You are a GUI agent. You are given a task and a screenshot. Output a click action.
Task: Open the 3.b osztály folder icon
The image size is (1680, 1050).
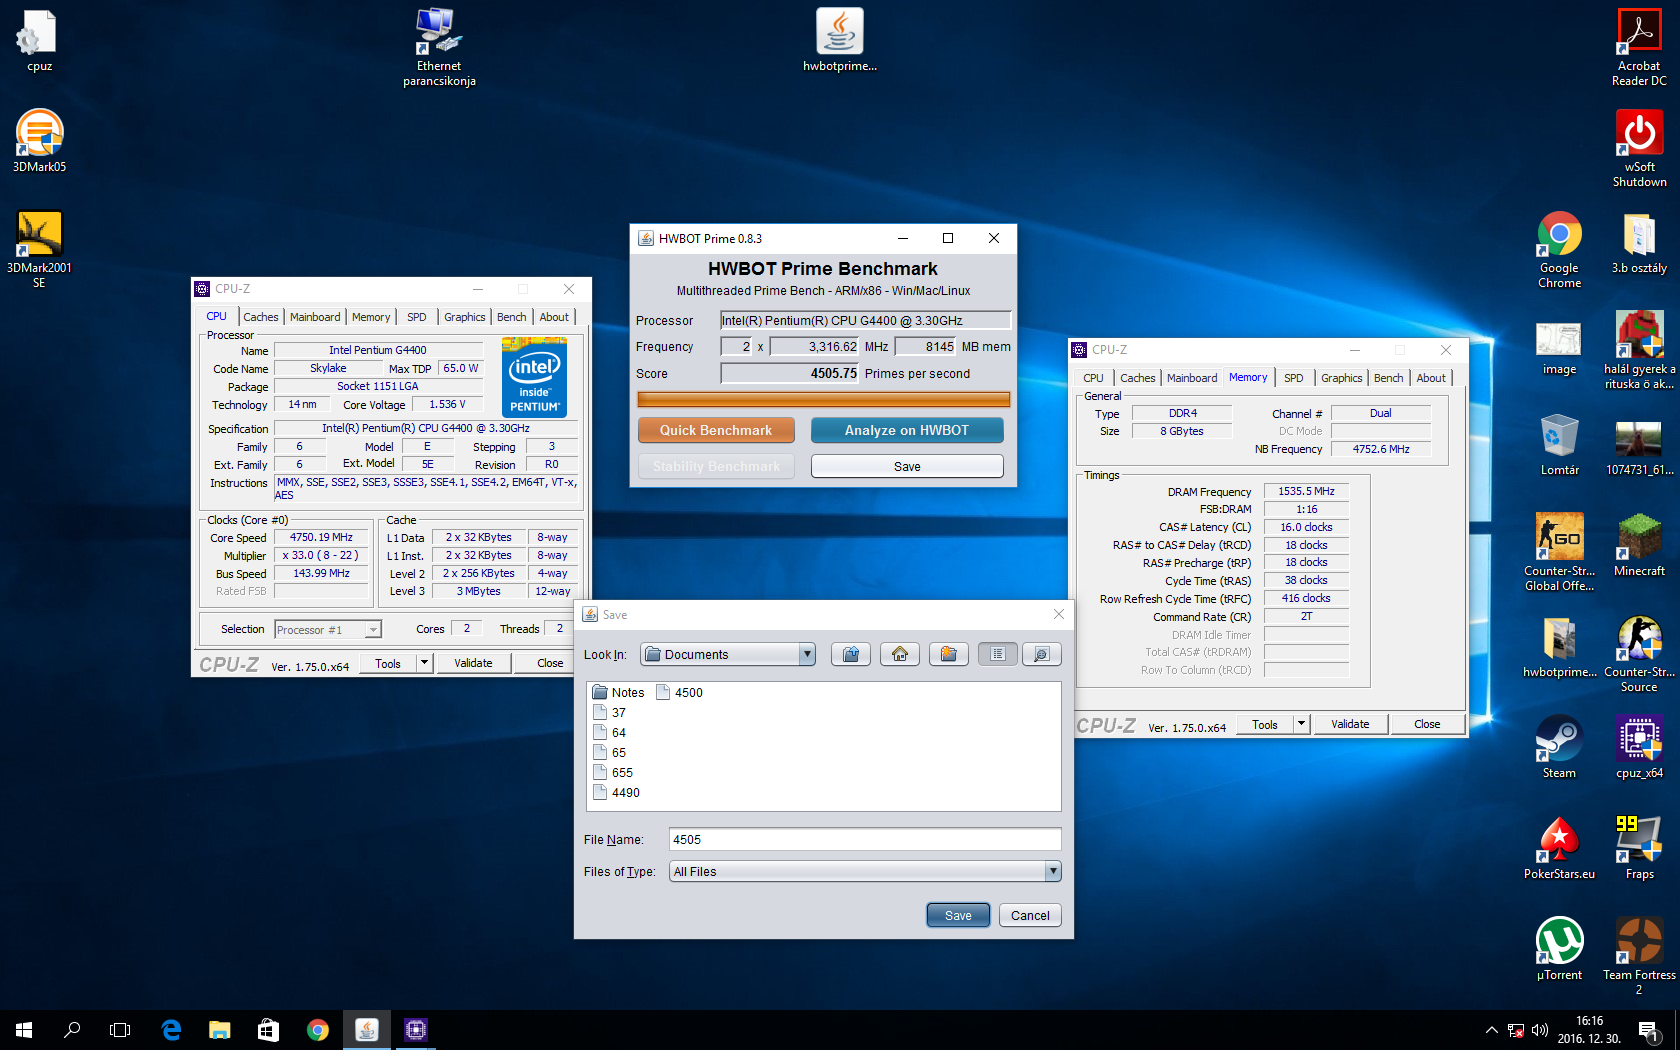[1639, 242]
